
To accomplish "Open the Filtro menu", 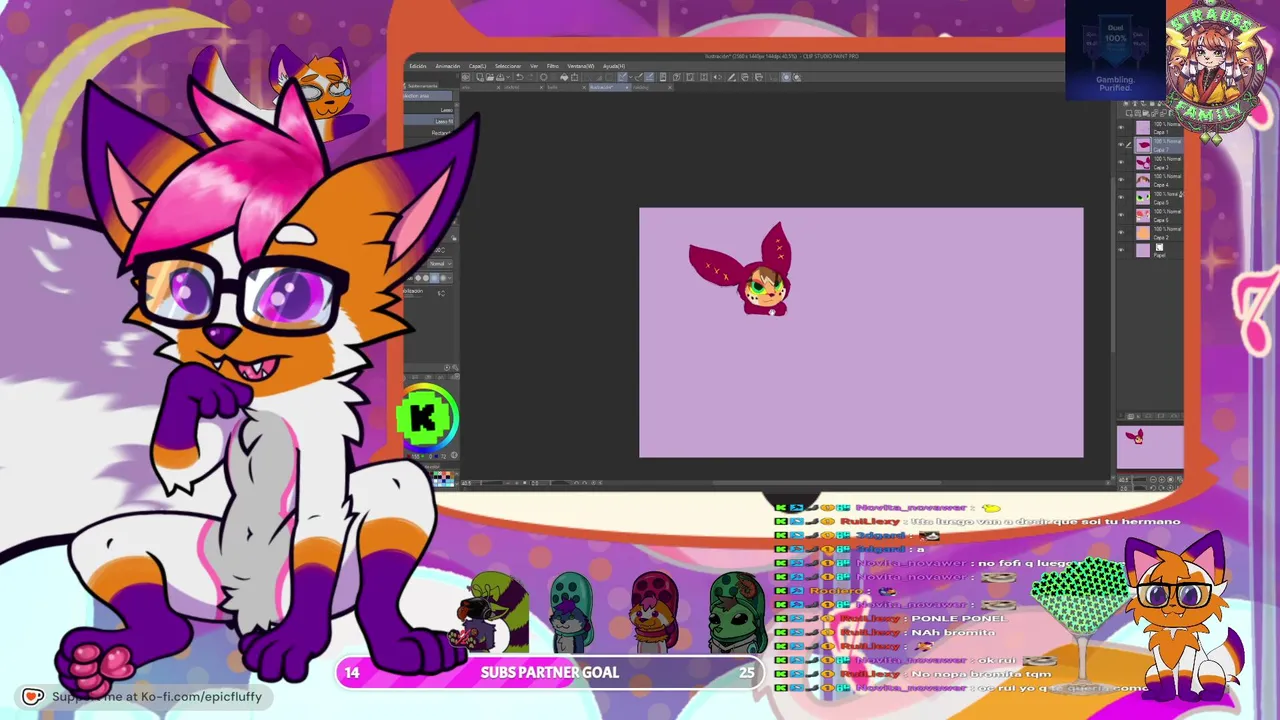I will (553, 66).
